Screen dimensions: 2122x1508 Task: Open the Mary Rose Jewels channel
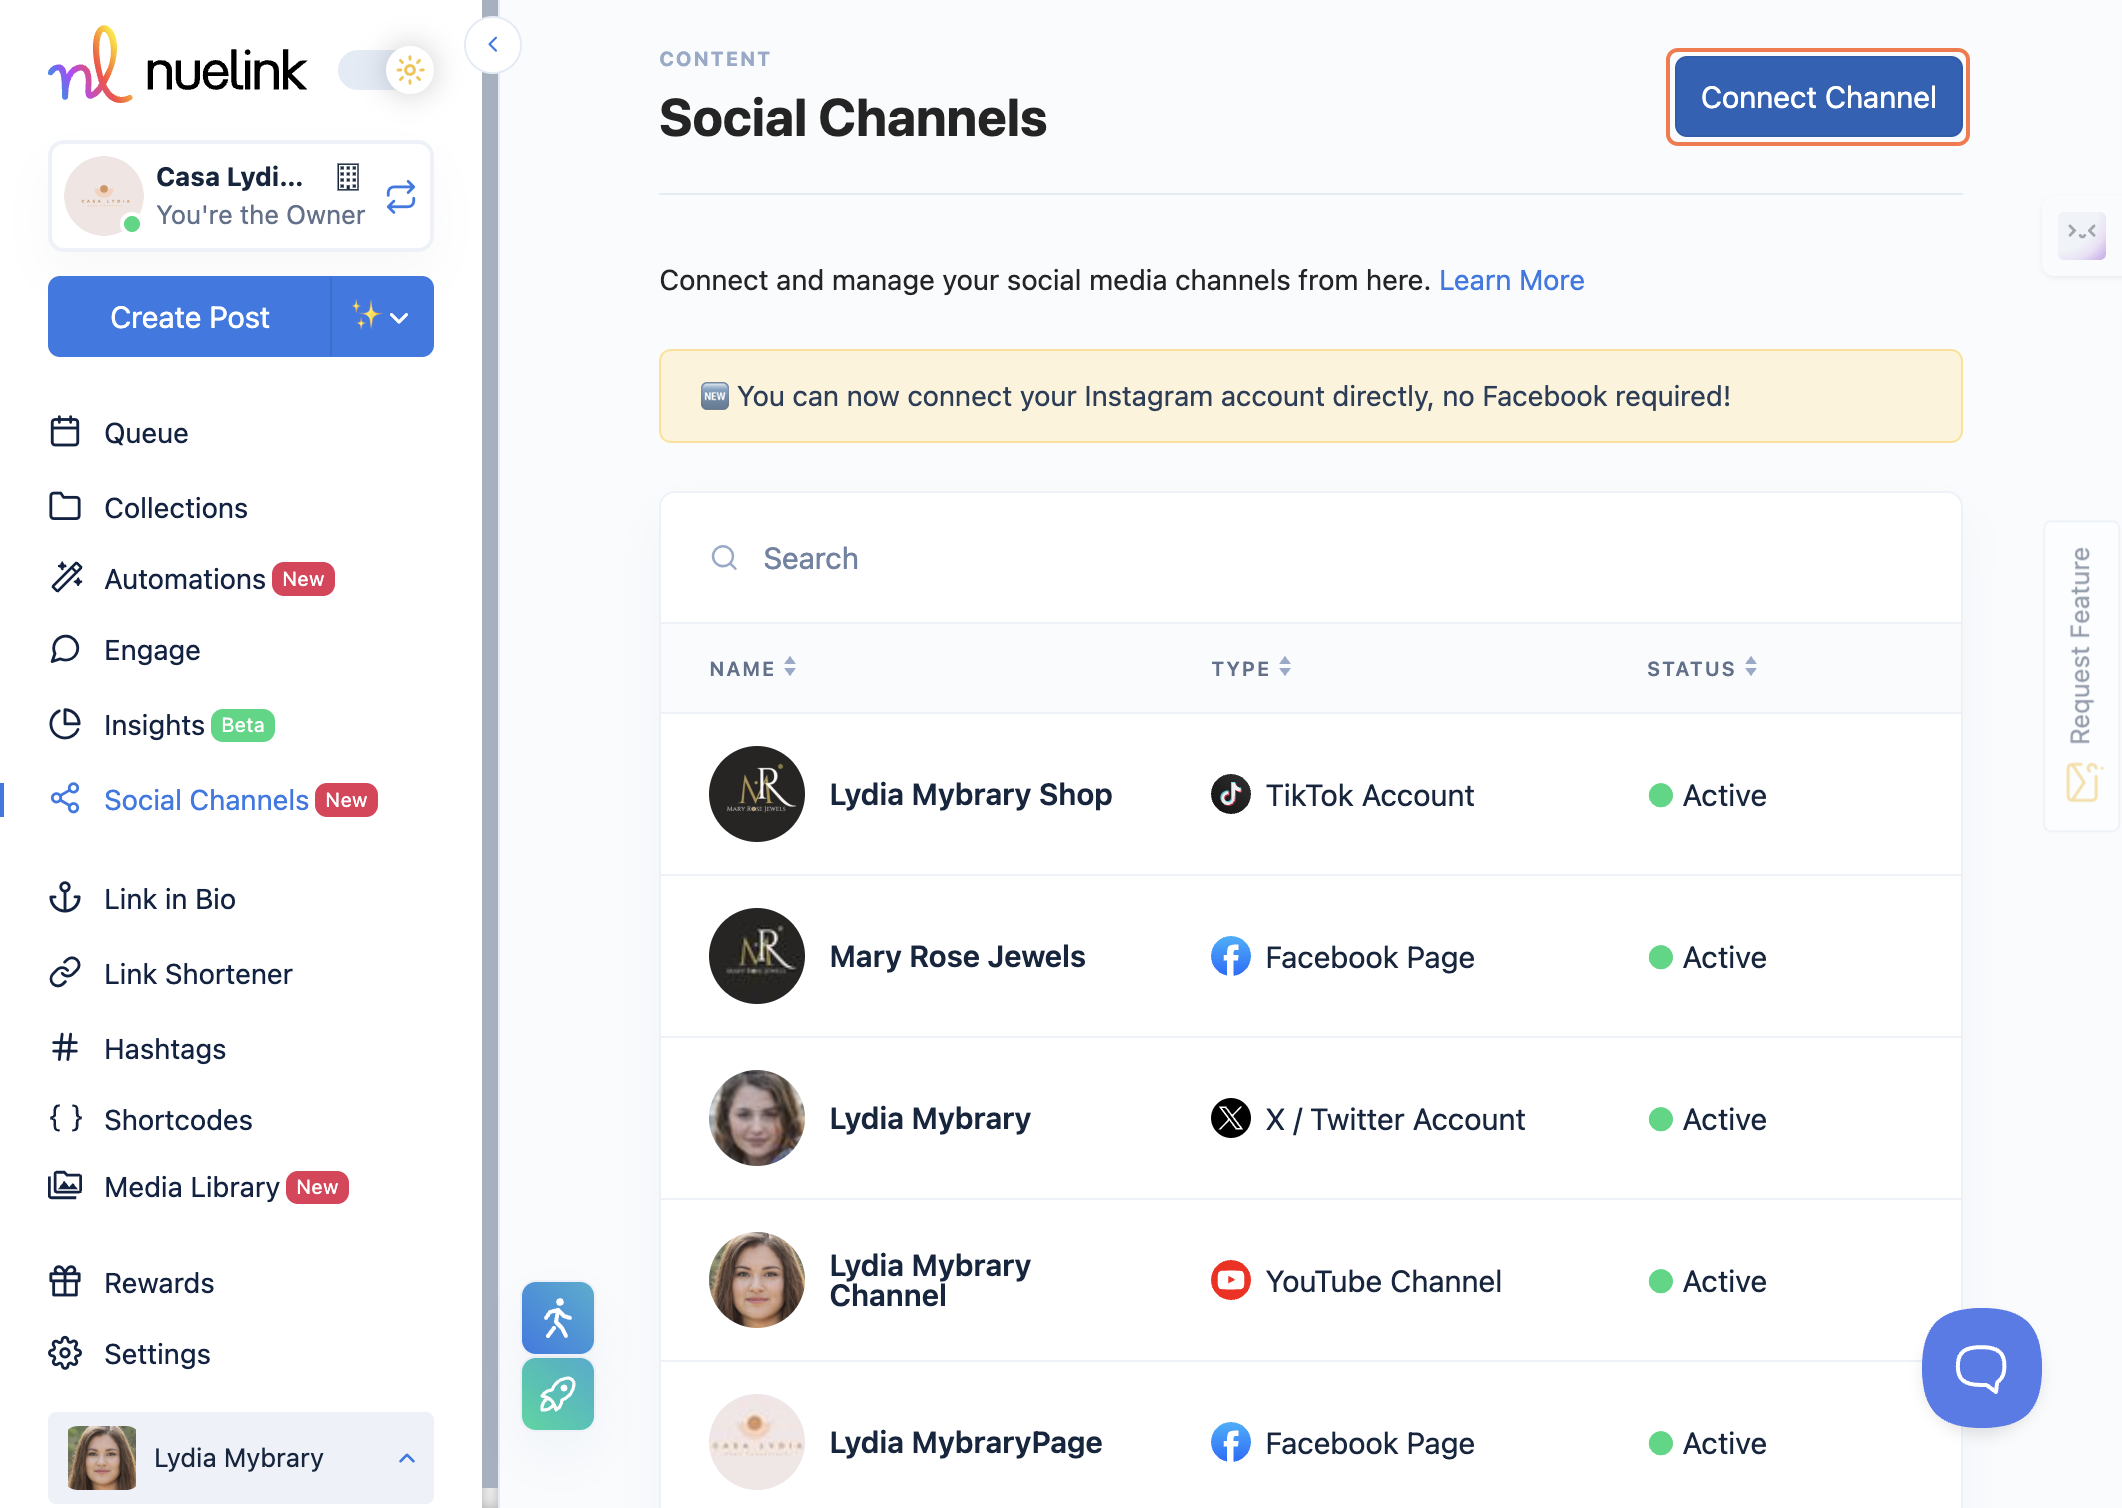click(957, 956)
